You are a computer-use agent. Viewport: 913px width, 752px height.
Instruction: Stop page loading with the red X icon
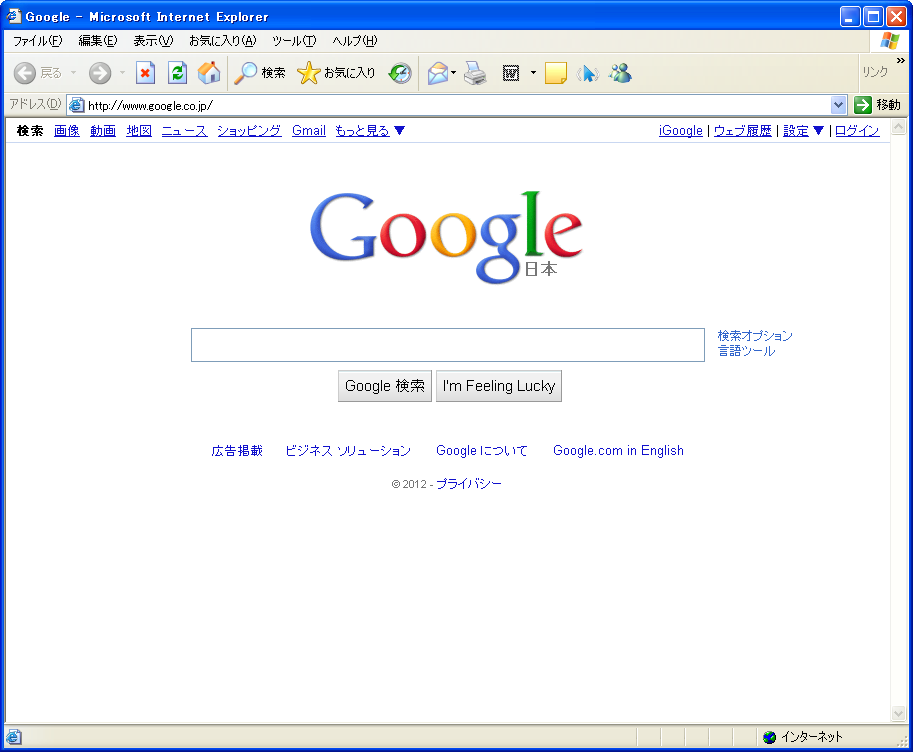pyautogui.click(x=145, y=73)
